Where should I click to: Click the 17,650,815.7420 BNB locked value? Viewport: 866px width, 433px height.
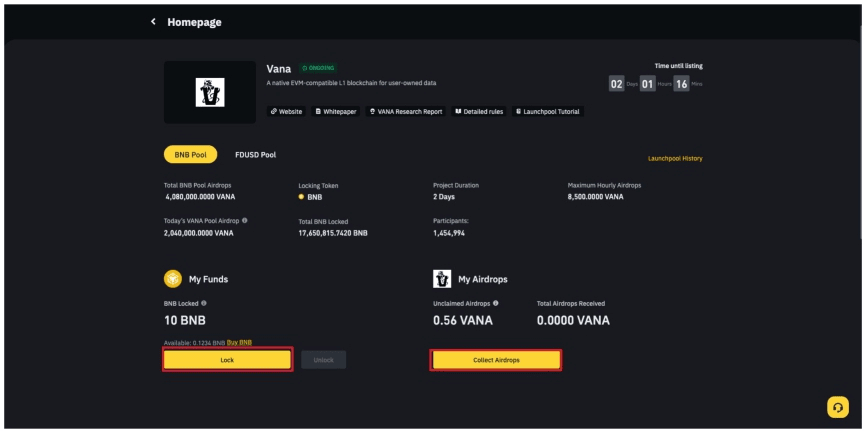coord(333,233)
